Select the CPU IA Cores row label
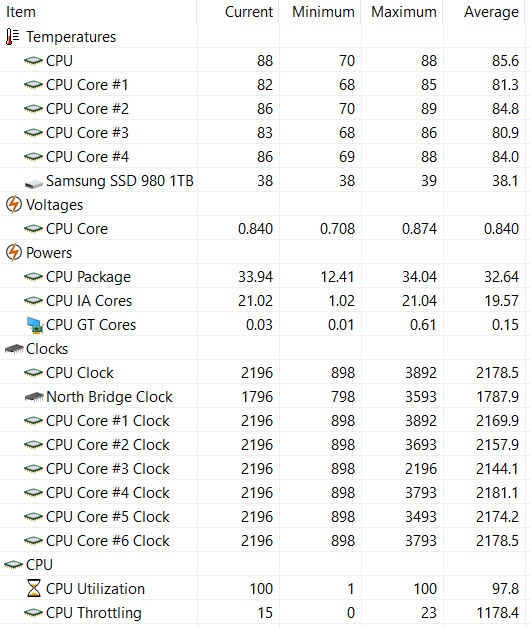531x628 pixels. tap(89, 301)
